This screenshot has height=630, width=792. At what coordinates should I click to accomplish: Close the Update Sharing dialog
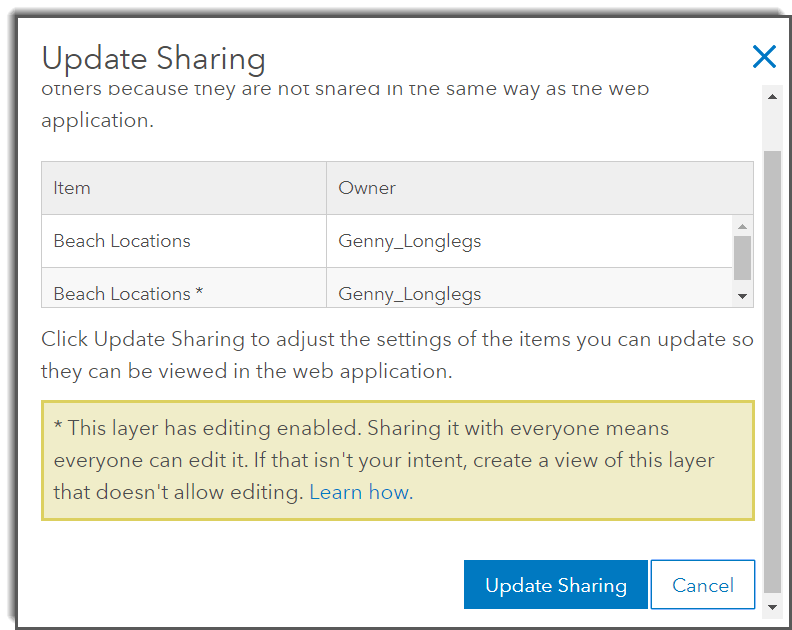tap(764, 57)
